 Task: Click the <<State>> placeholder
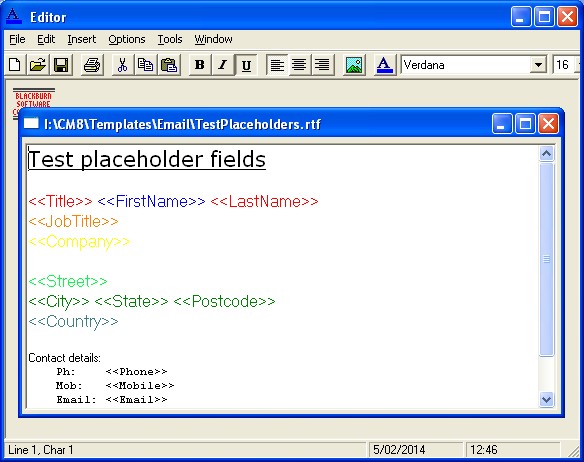[x=131, y=301]
